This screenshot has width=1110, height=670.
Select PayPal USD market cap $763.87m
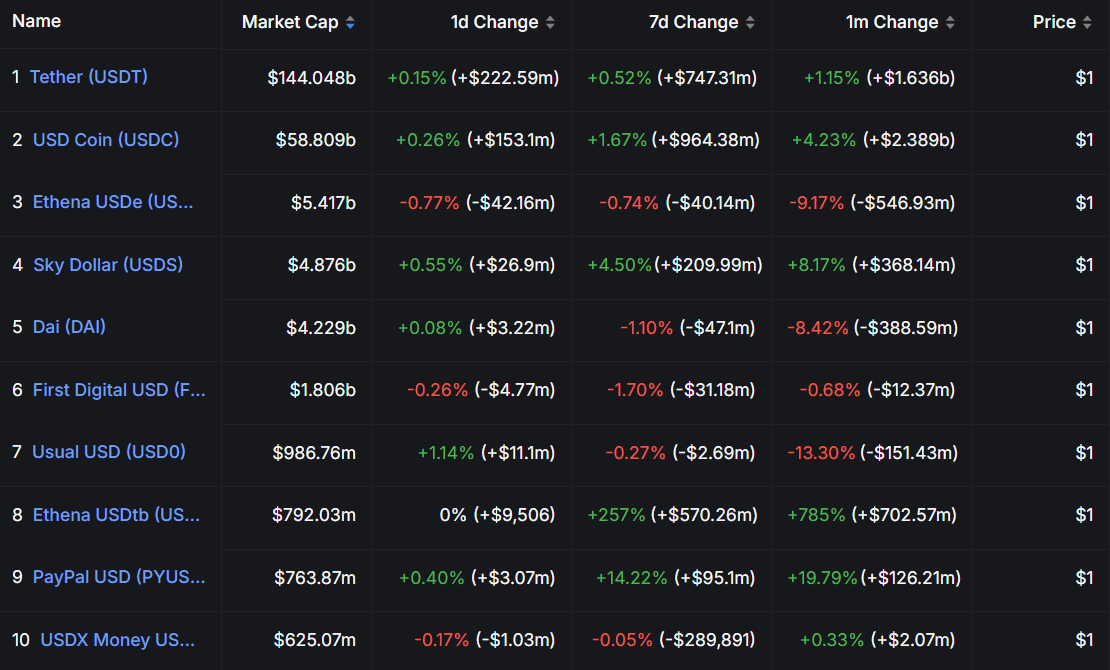[315, 578]
